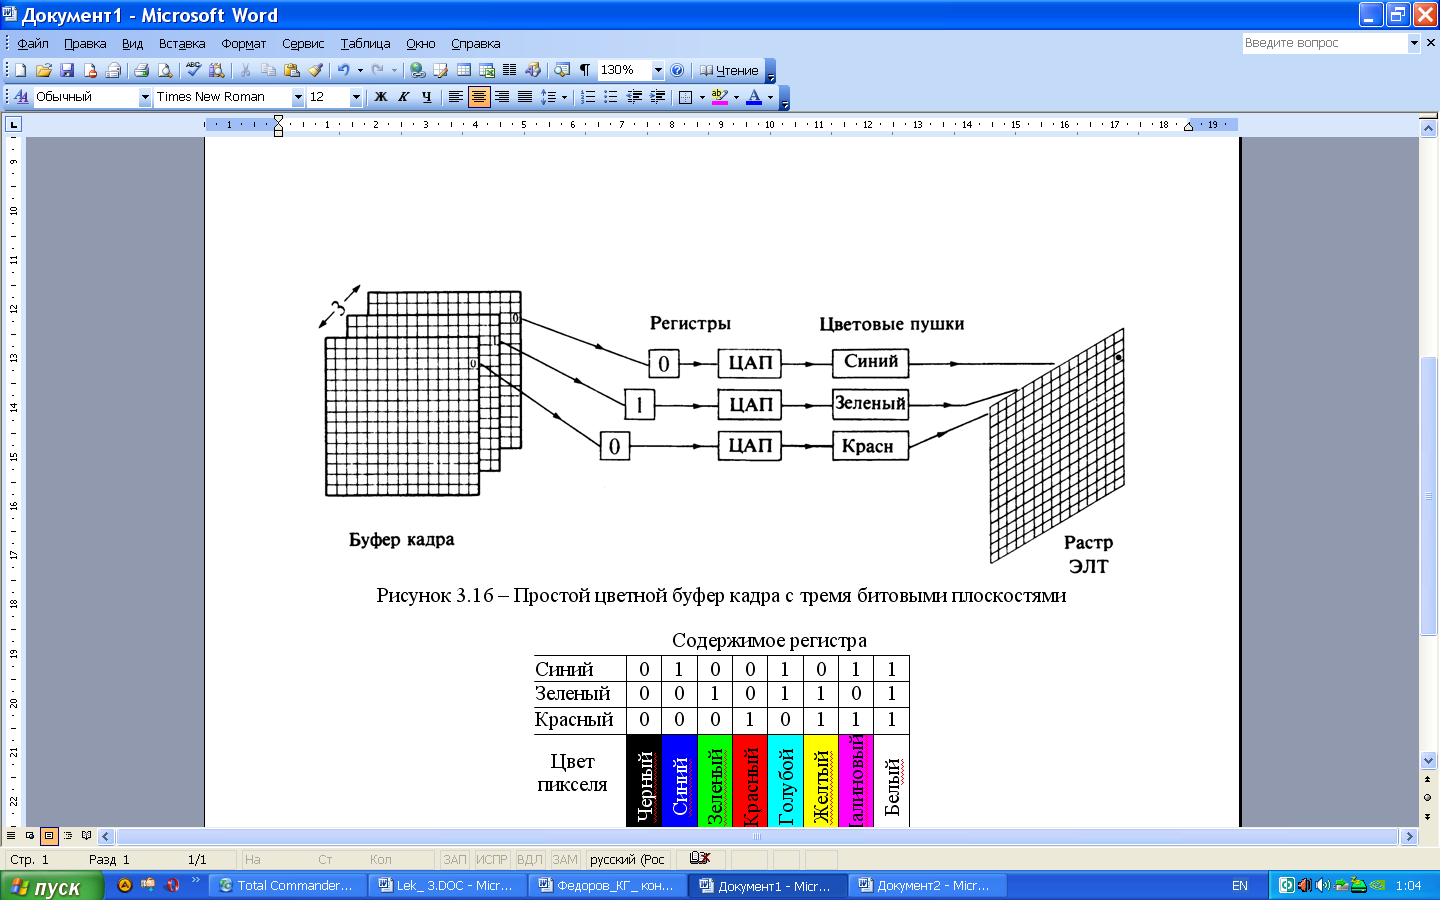
Task: Open the Вставка menu
Action: 182,43
